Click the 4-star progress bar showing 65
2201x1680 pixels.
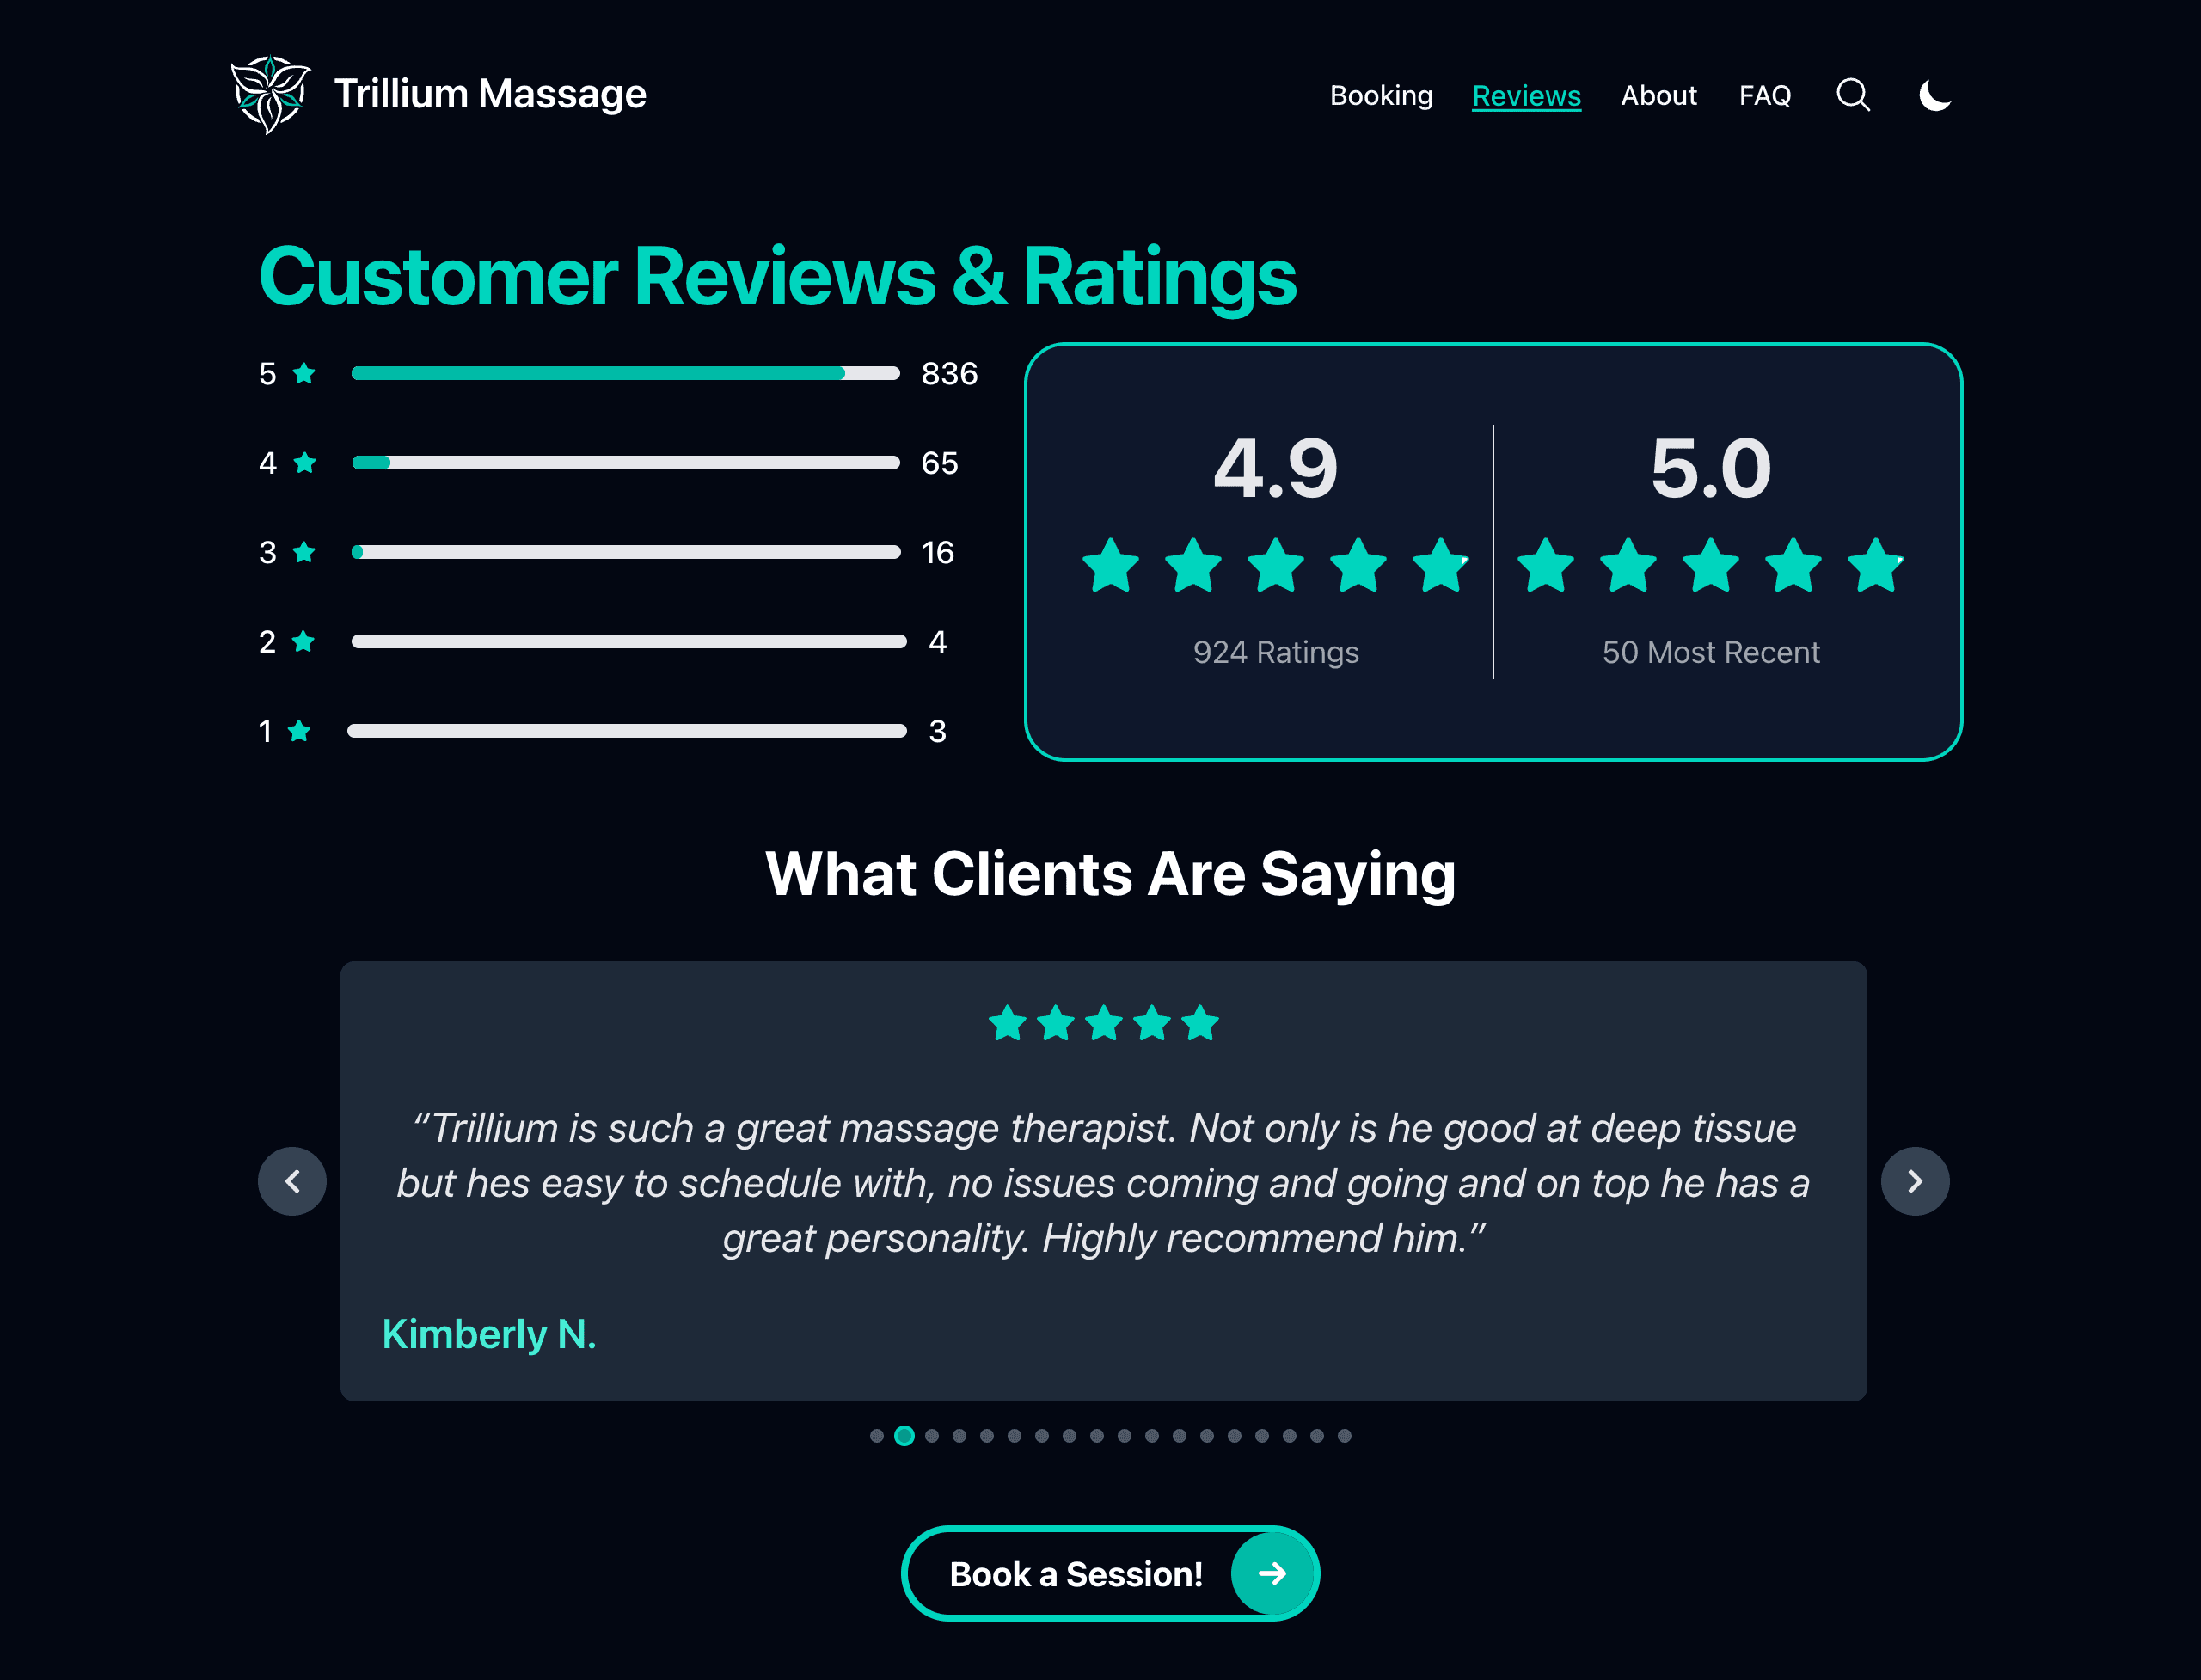[x=625, y=462]
